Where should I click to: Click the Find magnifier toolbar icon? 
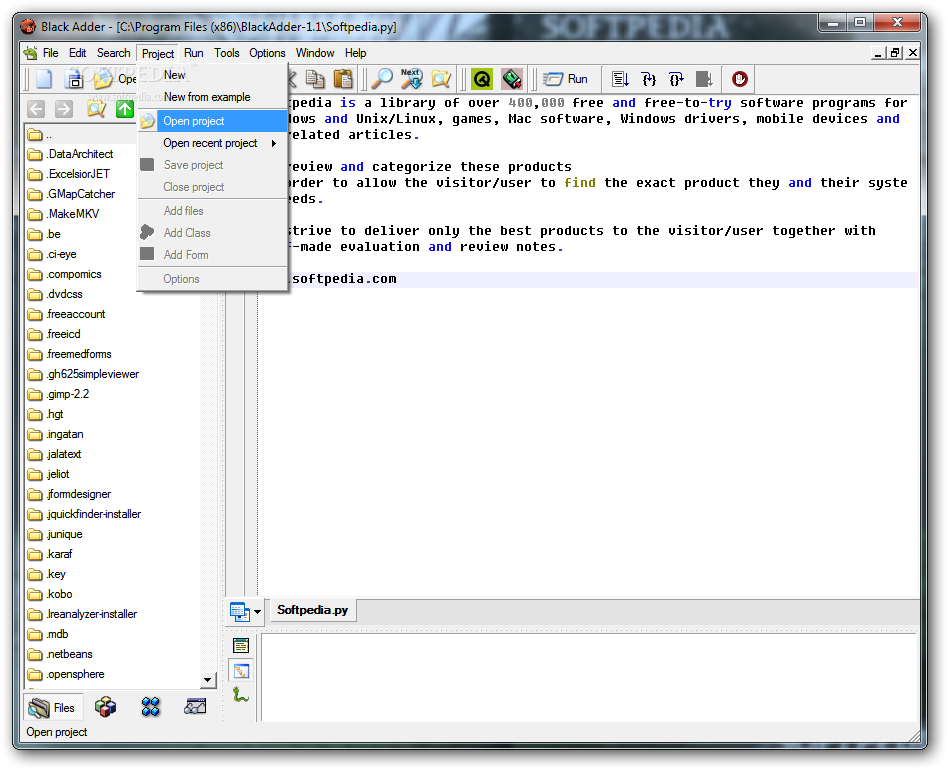click(382, 79)
